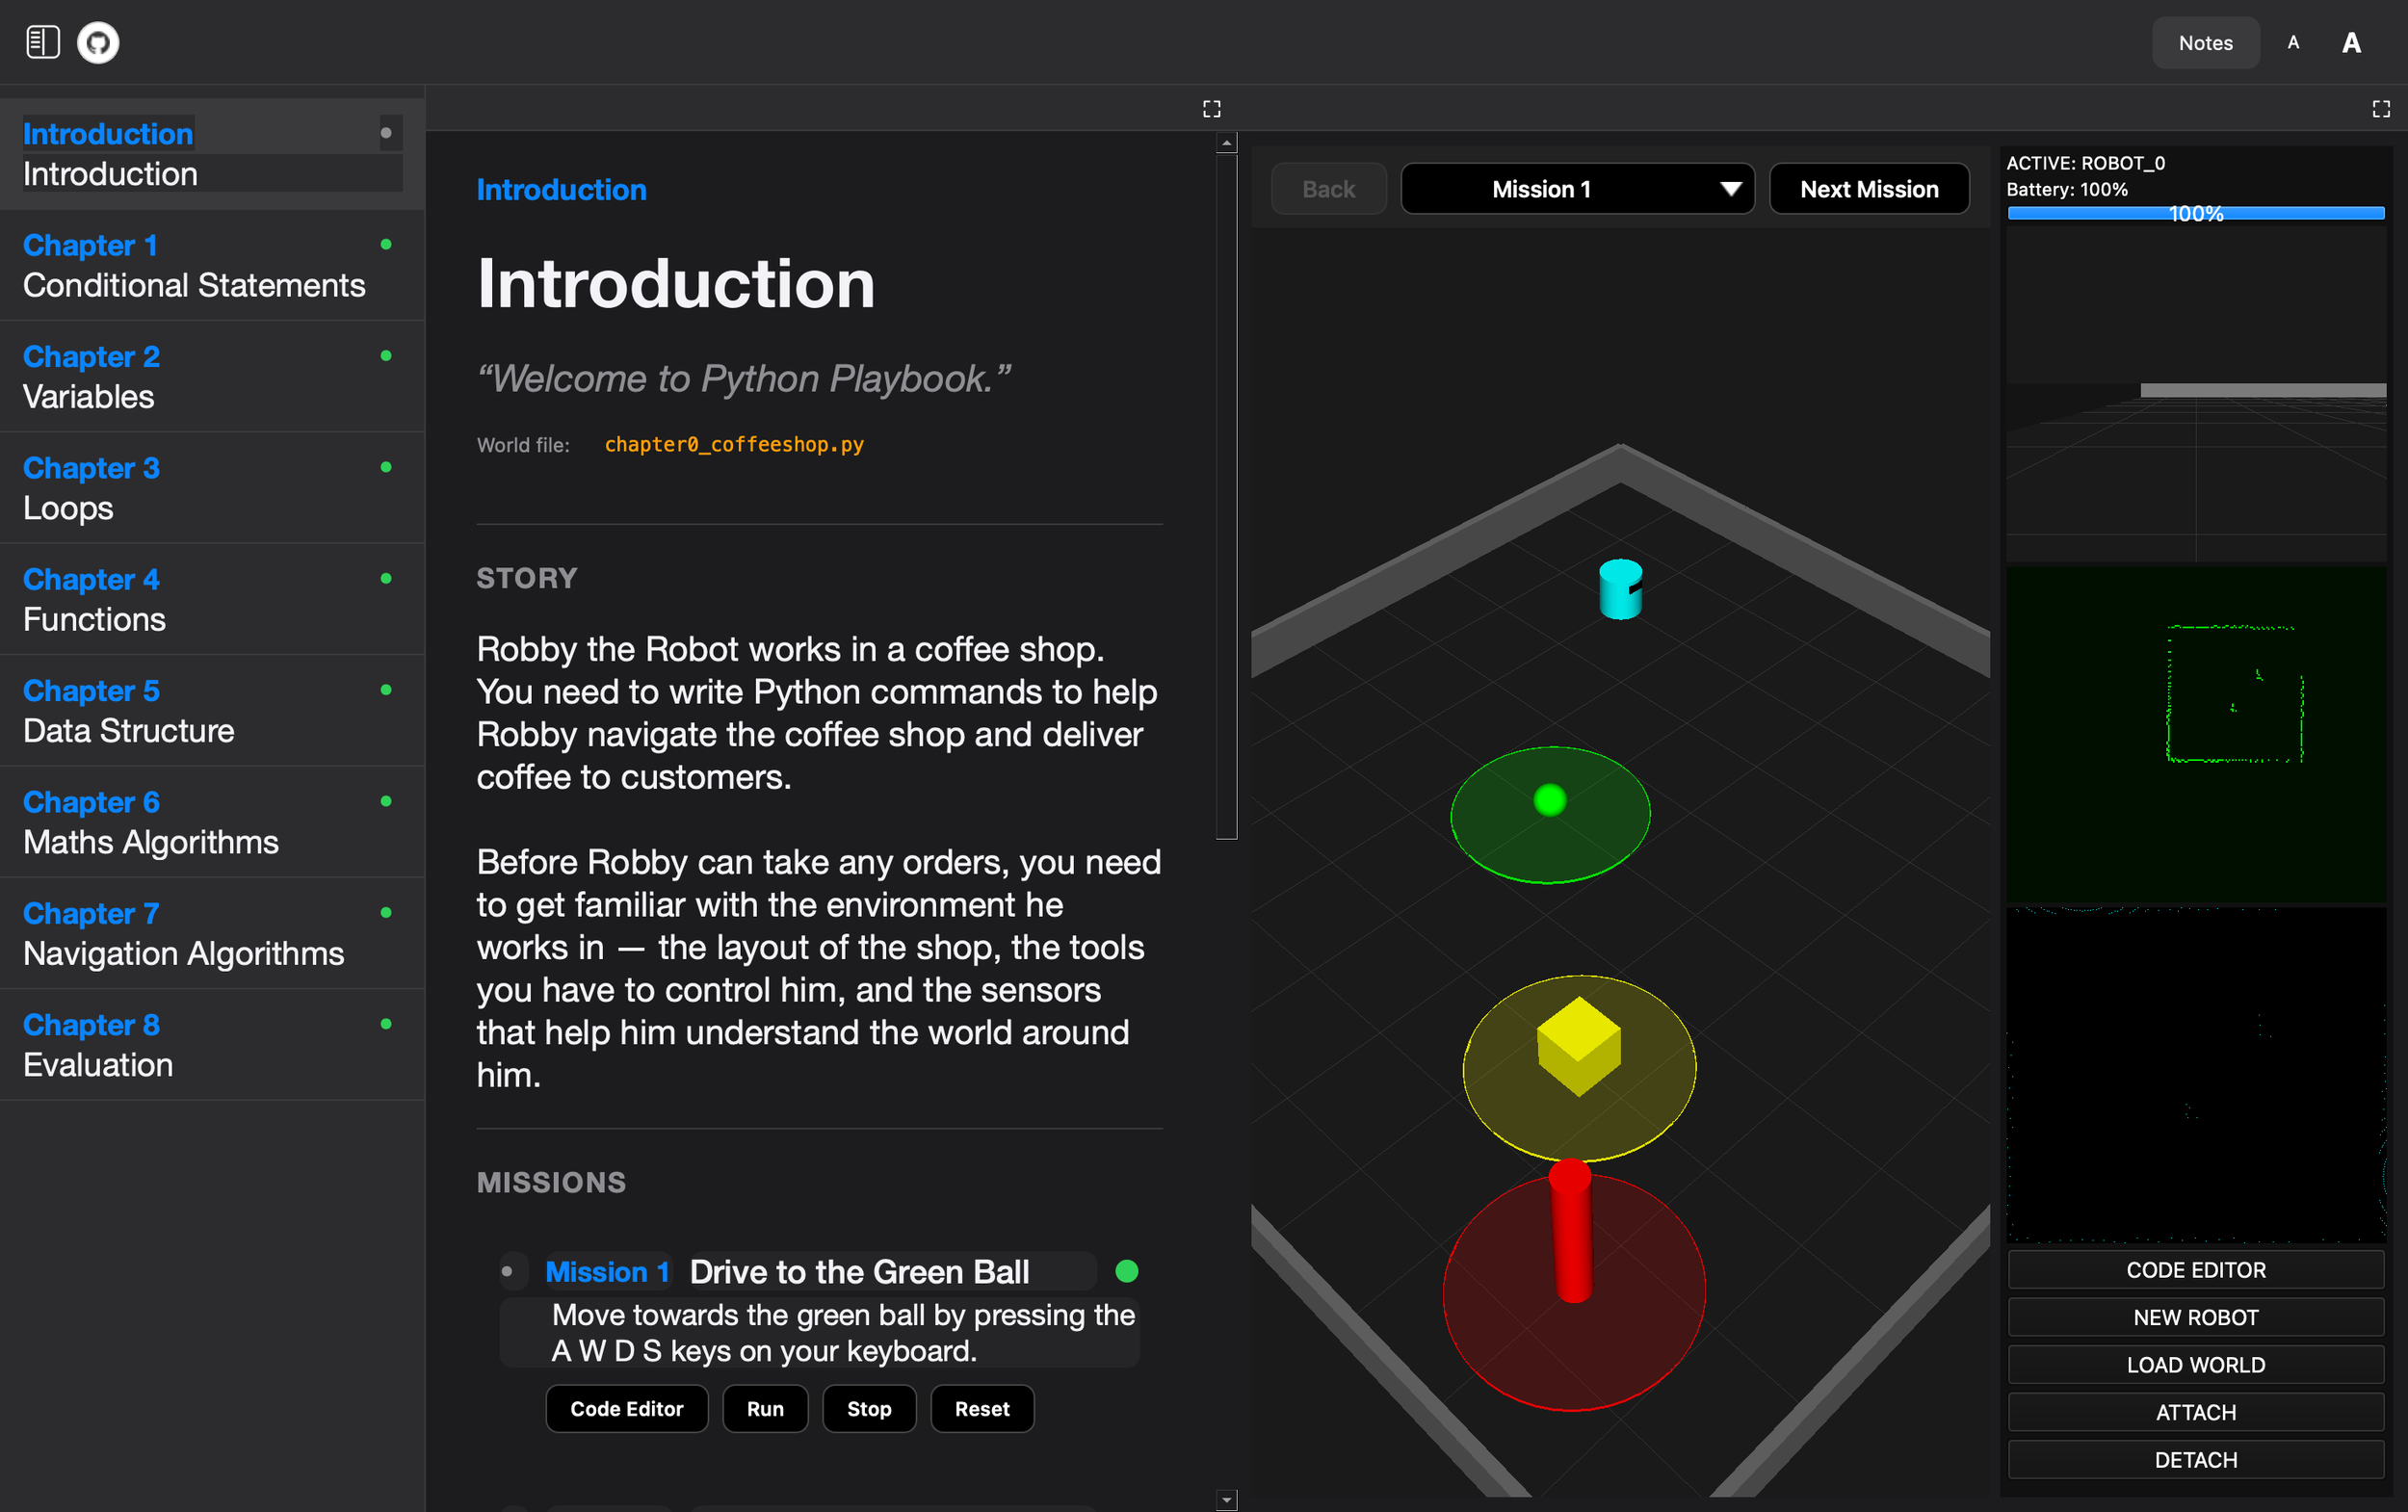Decrease font size with small A

click(x=2293, y=42)
